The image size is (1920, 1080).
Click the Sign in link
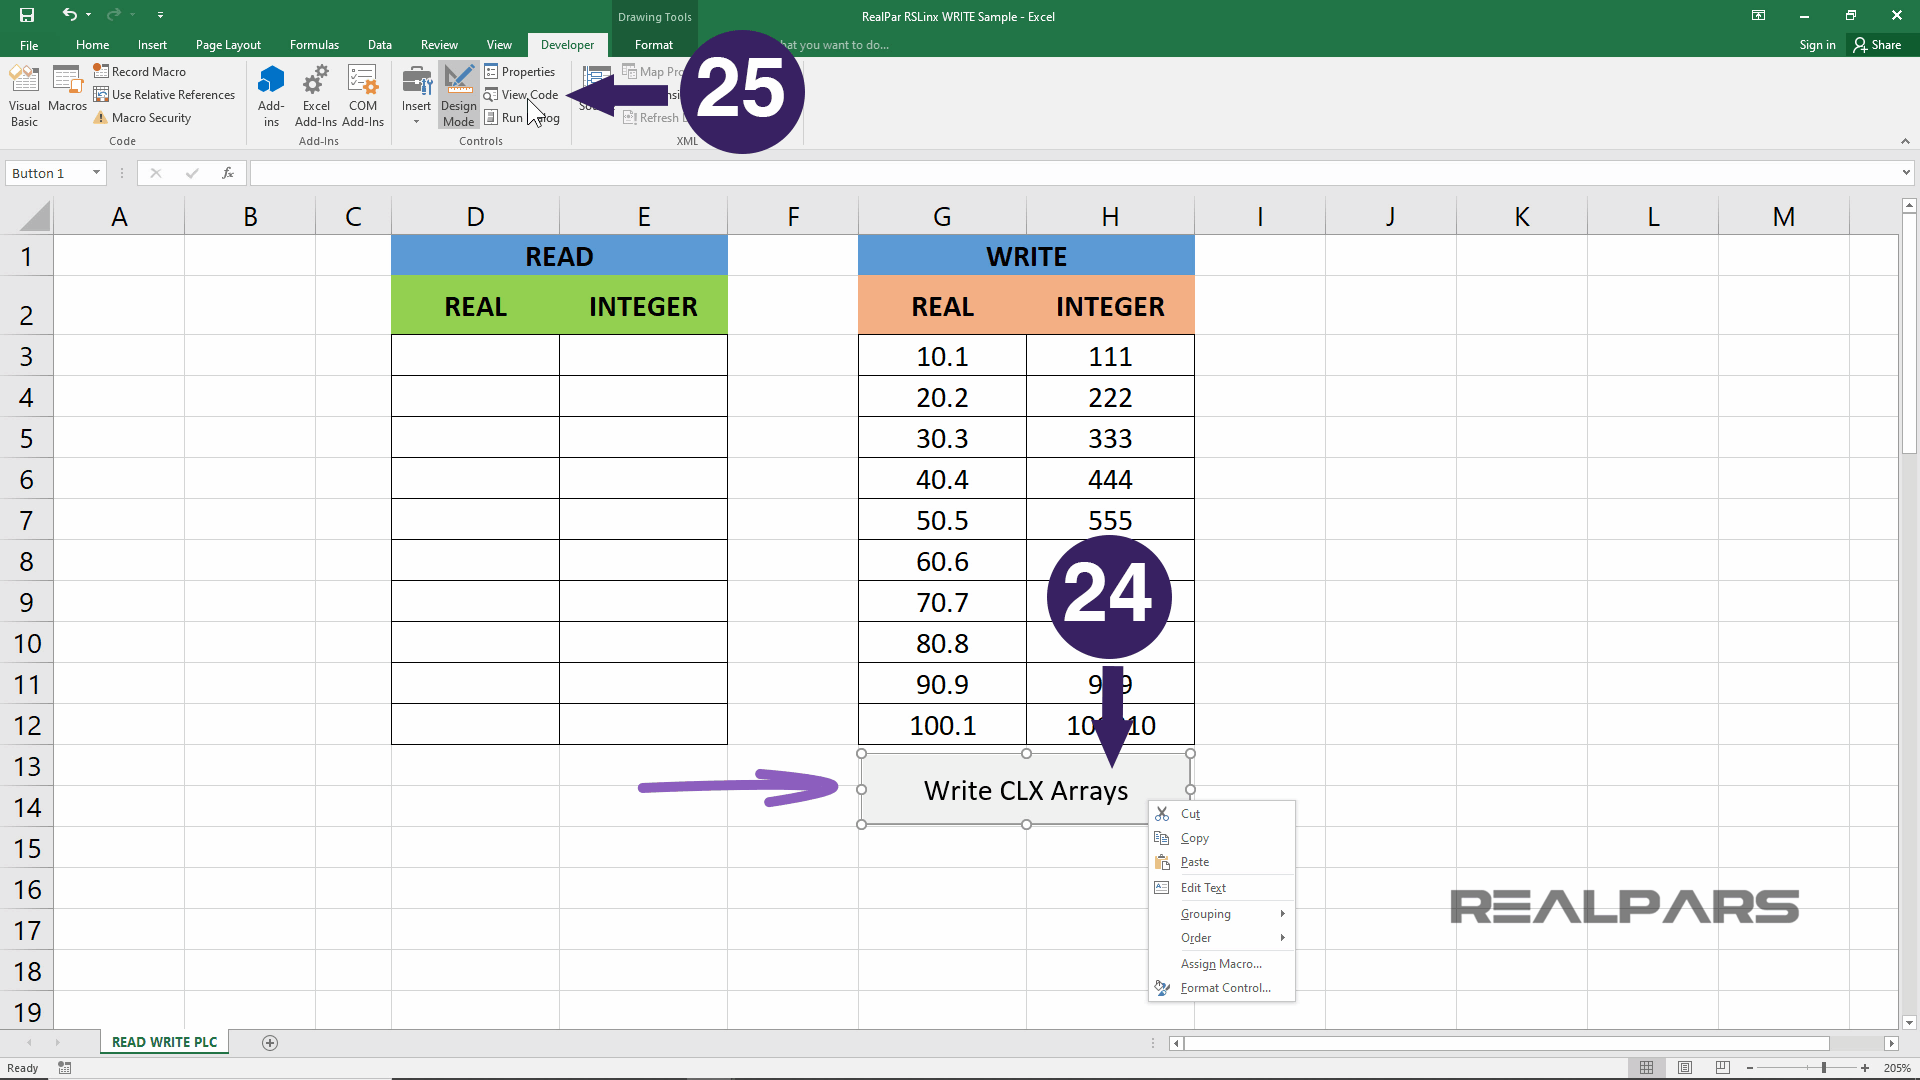click(1817, 44)
